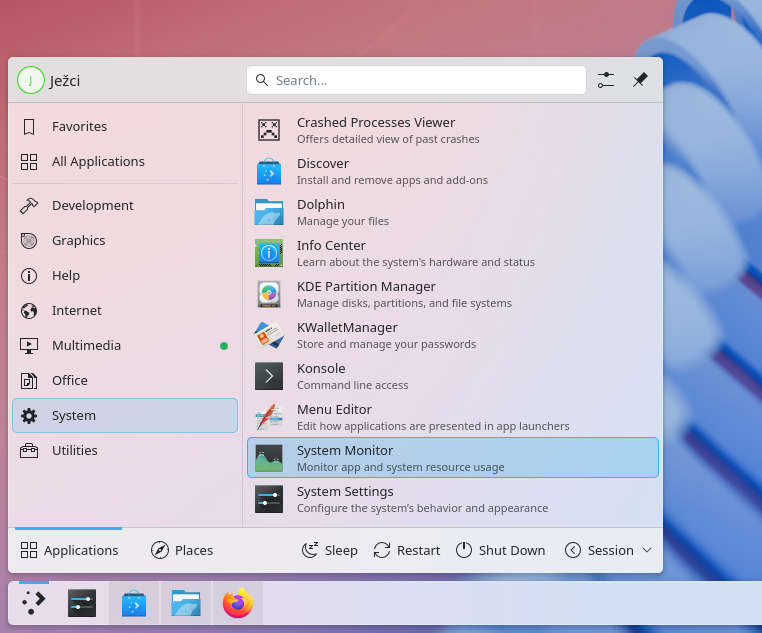The height and width of the screenshot is (633, 762).
Task: Open Dolphin from the taskbar
Action: click(186, 603)
